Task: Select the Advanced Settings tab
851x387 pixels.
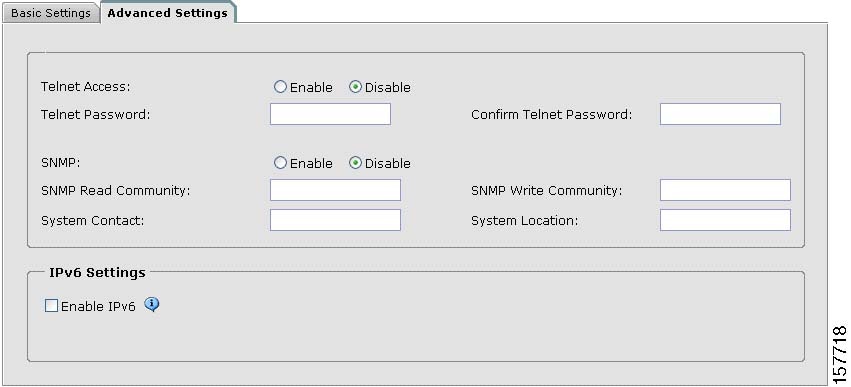Action: (x=168, y=13)
